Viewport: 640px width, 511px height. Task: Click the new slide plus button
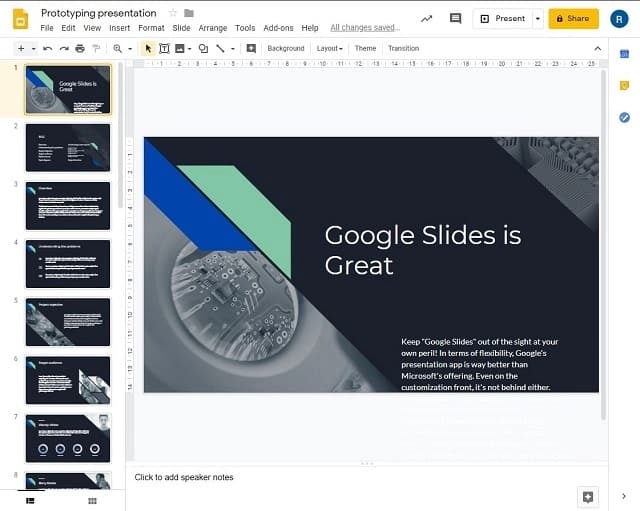21,49
